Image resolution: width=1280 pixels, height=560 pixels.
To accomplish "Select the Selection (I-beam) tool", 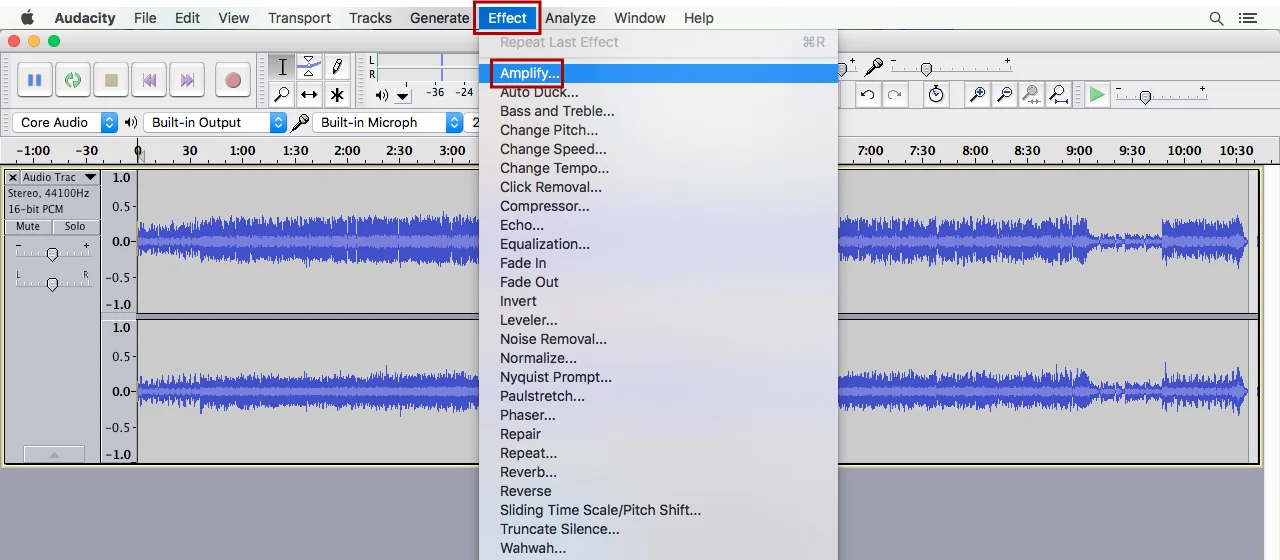I will pos(282,67).
